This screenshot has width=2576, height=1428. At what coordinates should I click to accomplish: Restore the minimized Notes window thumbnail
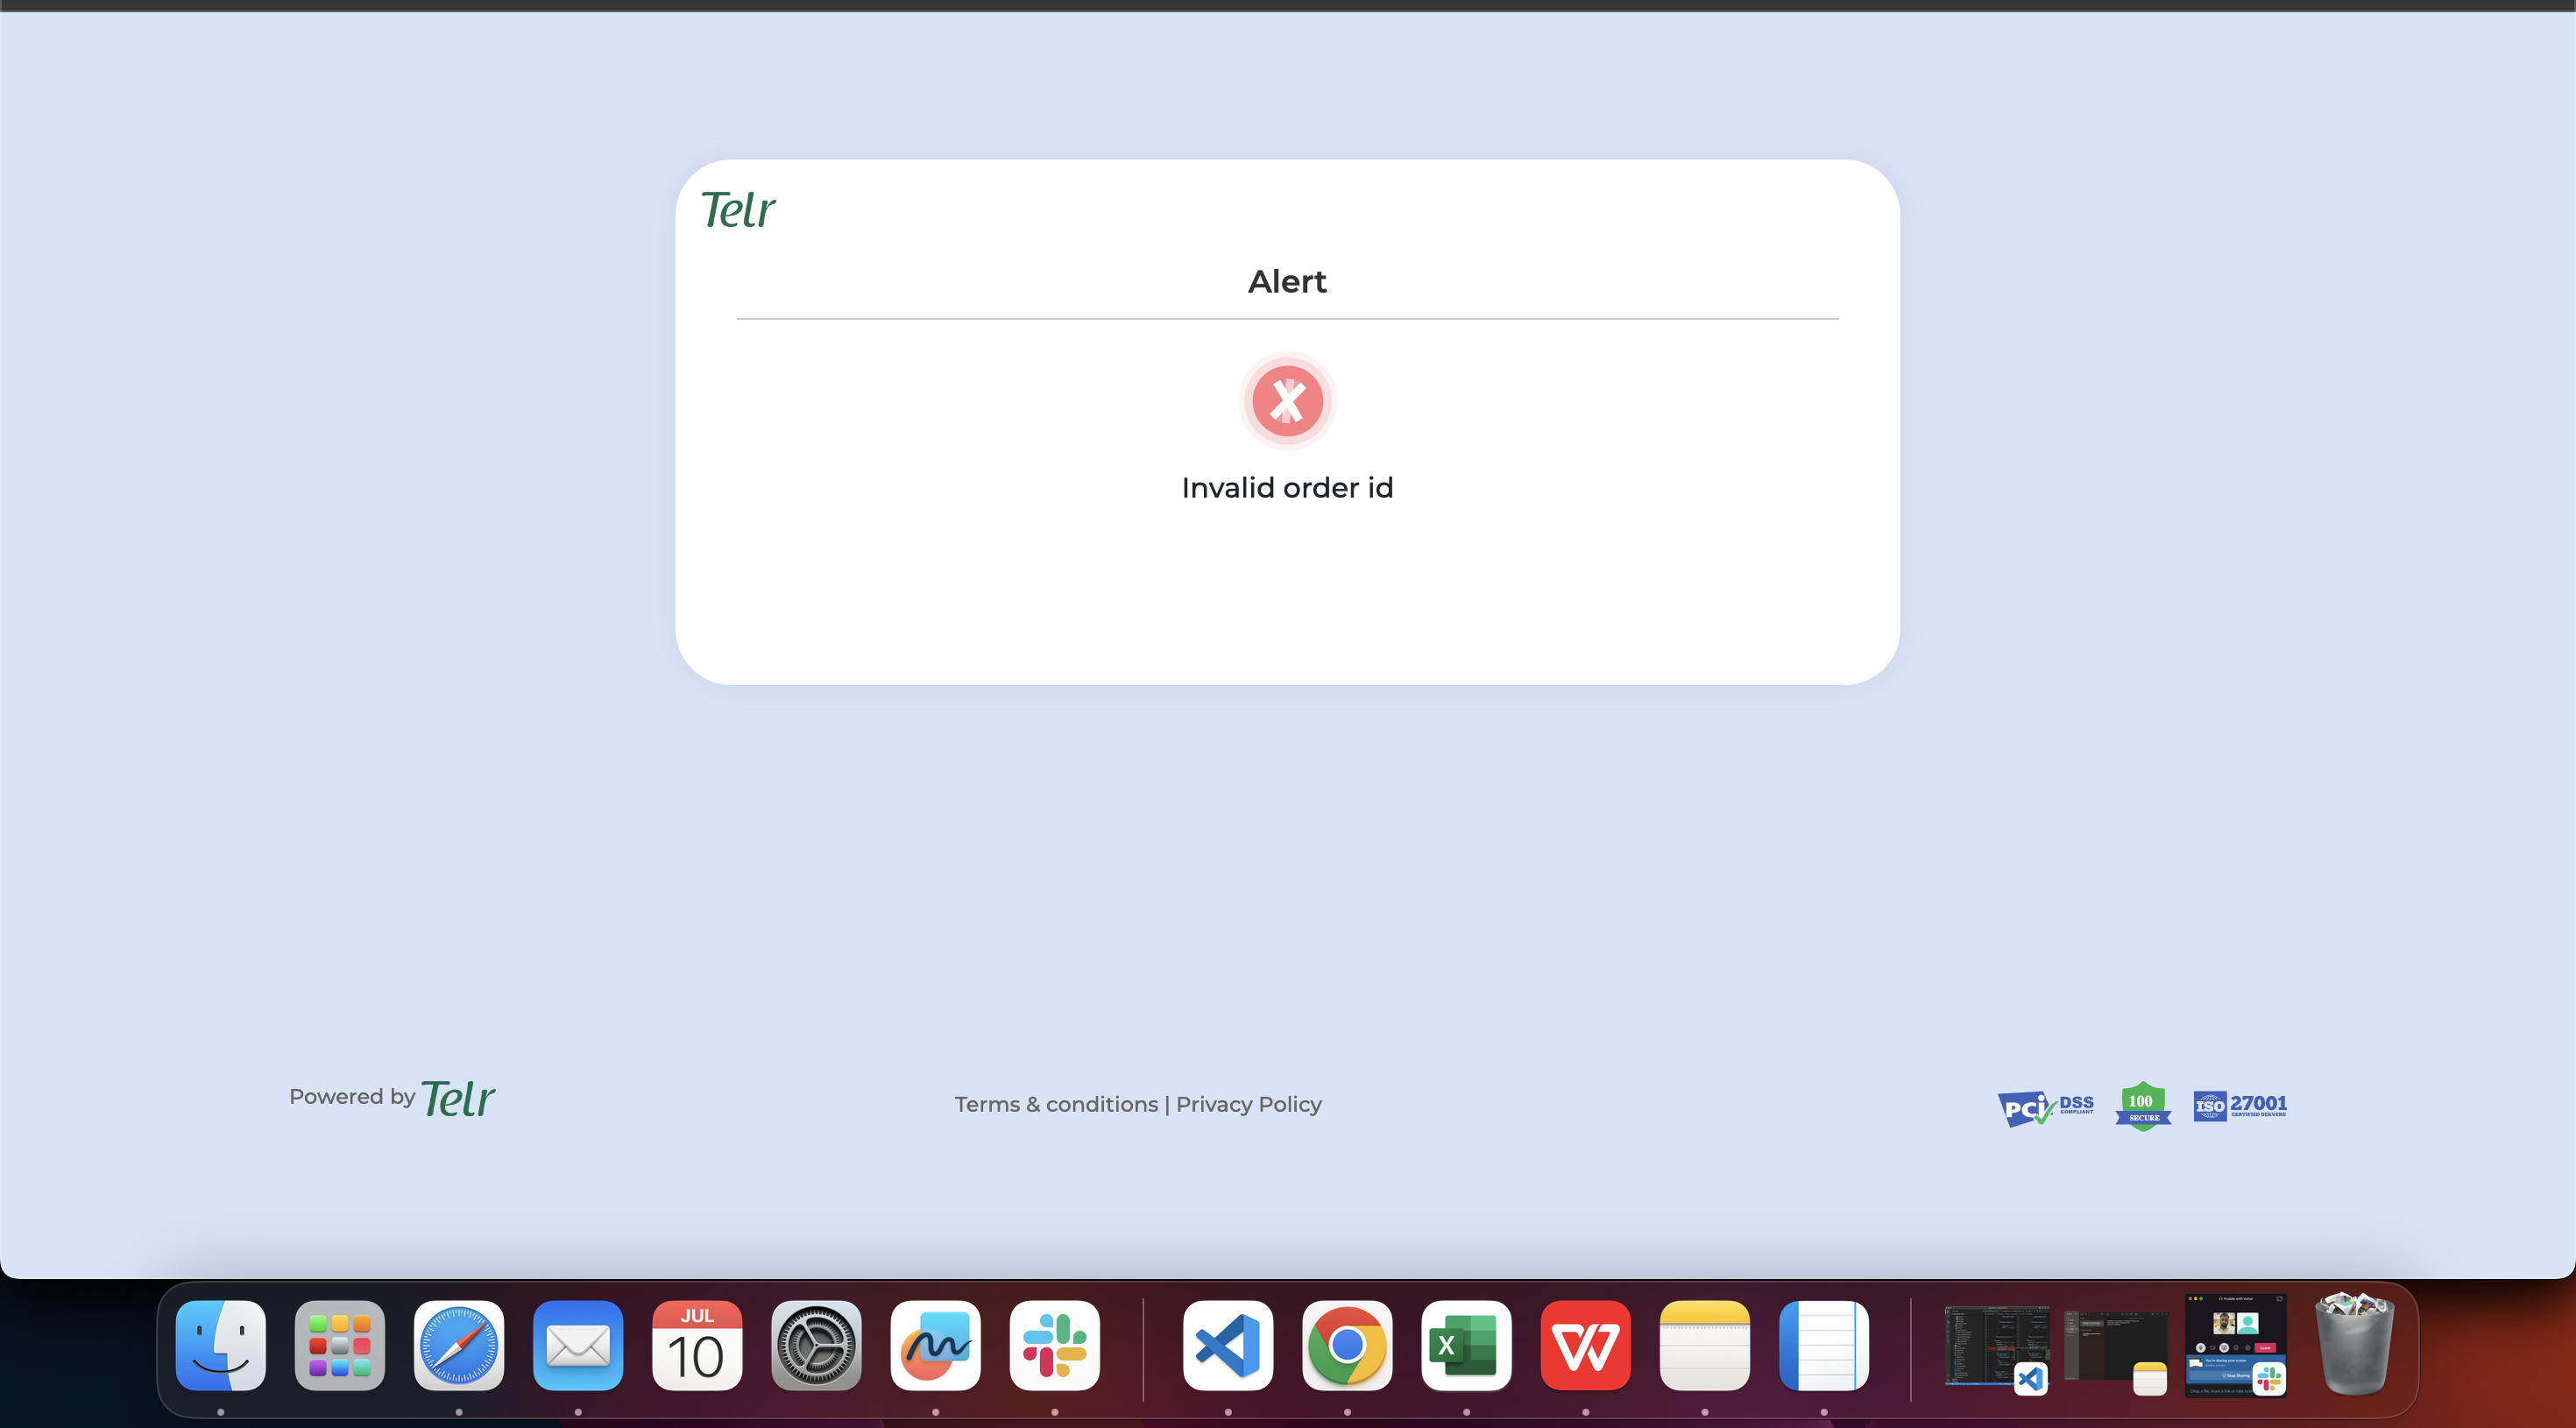pos(2115,1347)
